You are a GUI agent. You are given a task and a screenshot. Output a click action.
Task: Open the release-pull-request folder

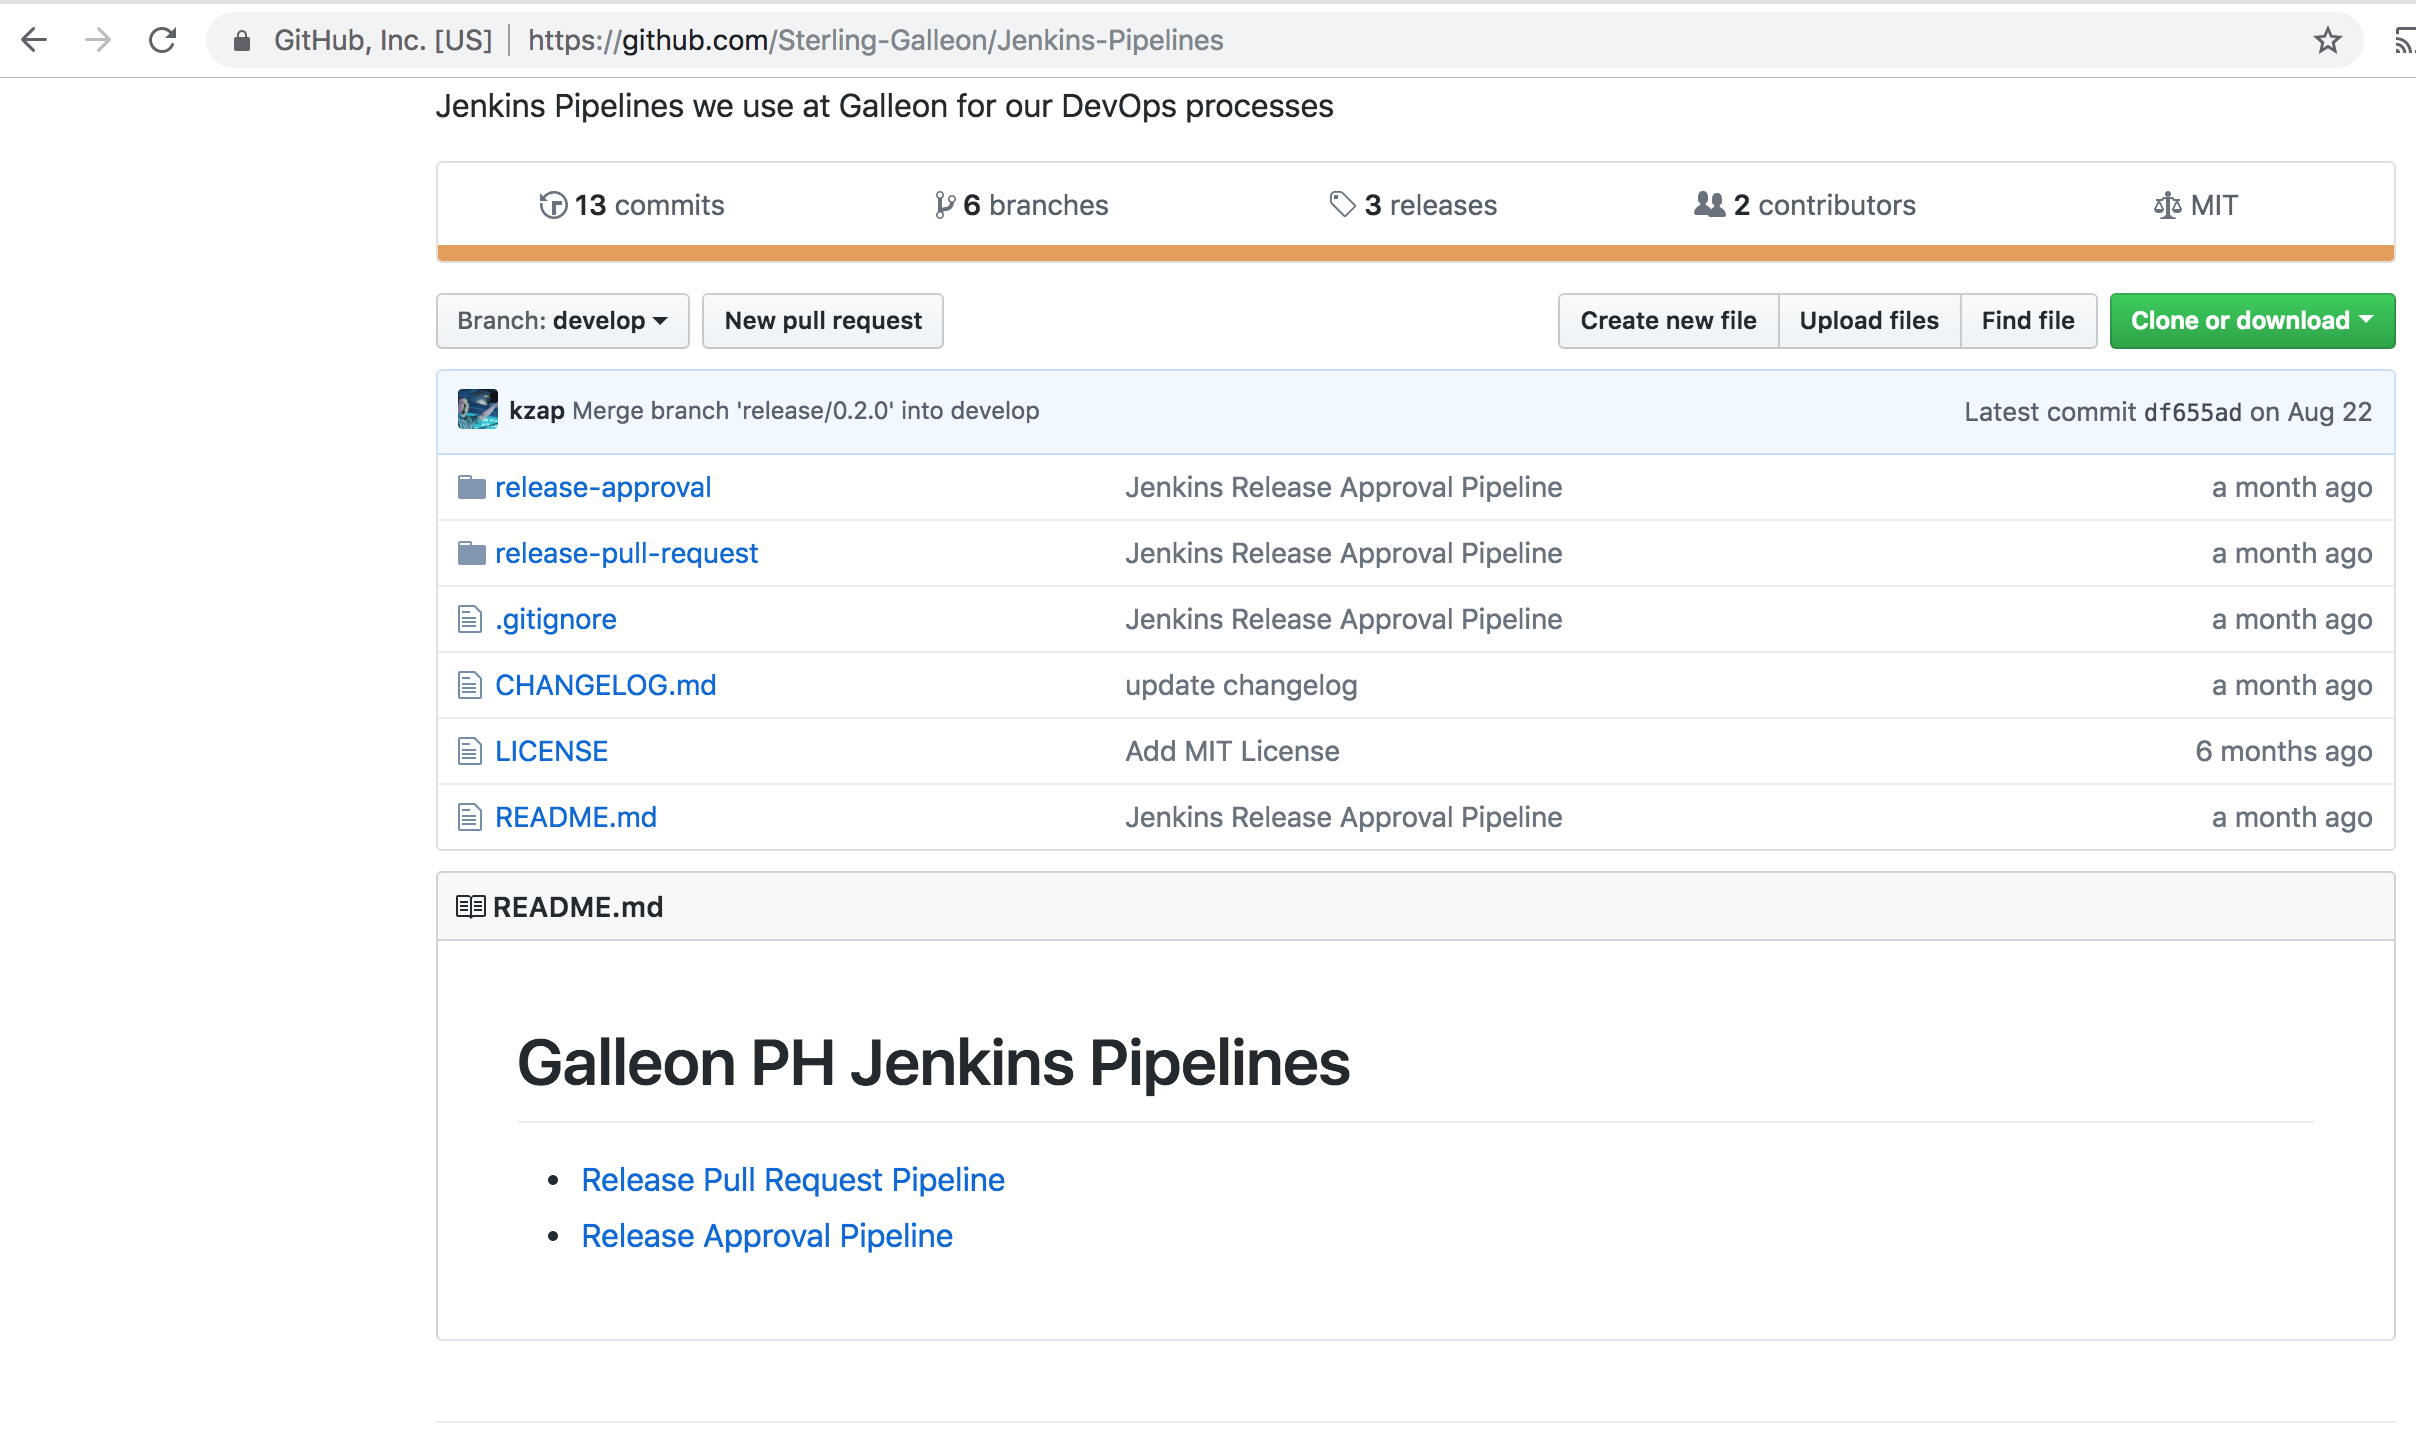[626, 553]
